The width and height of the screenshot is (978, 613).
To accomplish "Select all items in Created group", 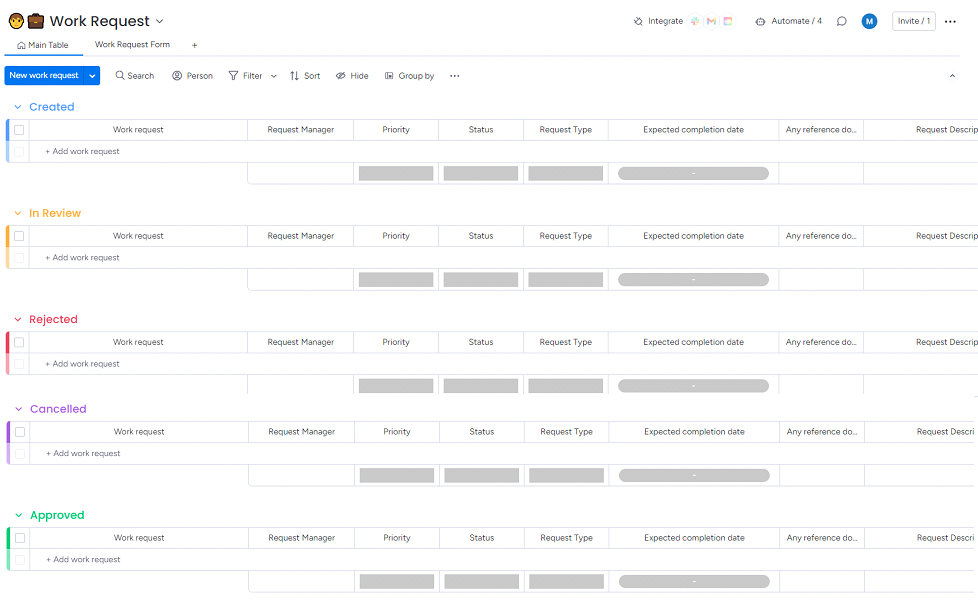I will [19, 130].
